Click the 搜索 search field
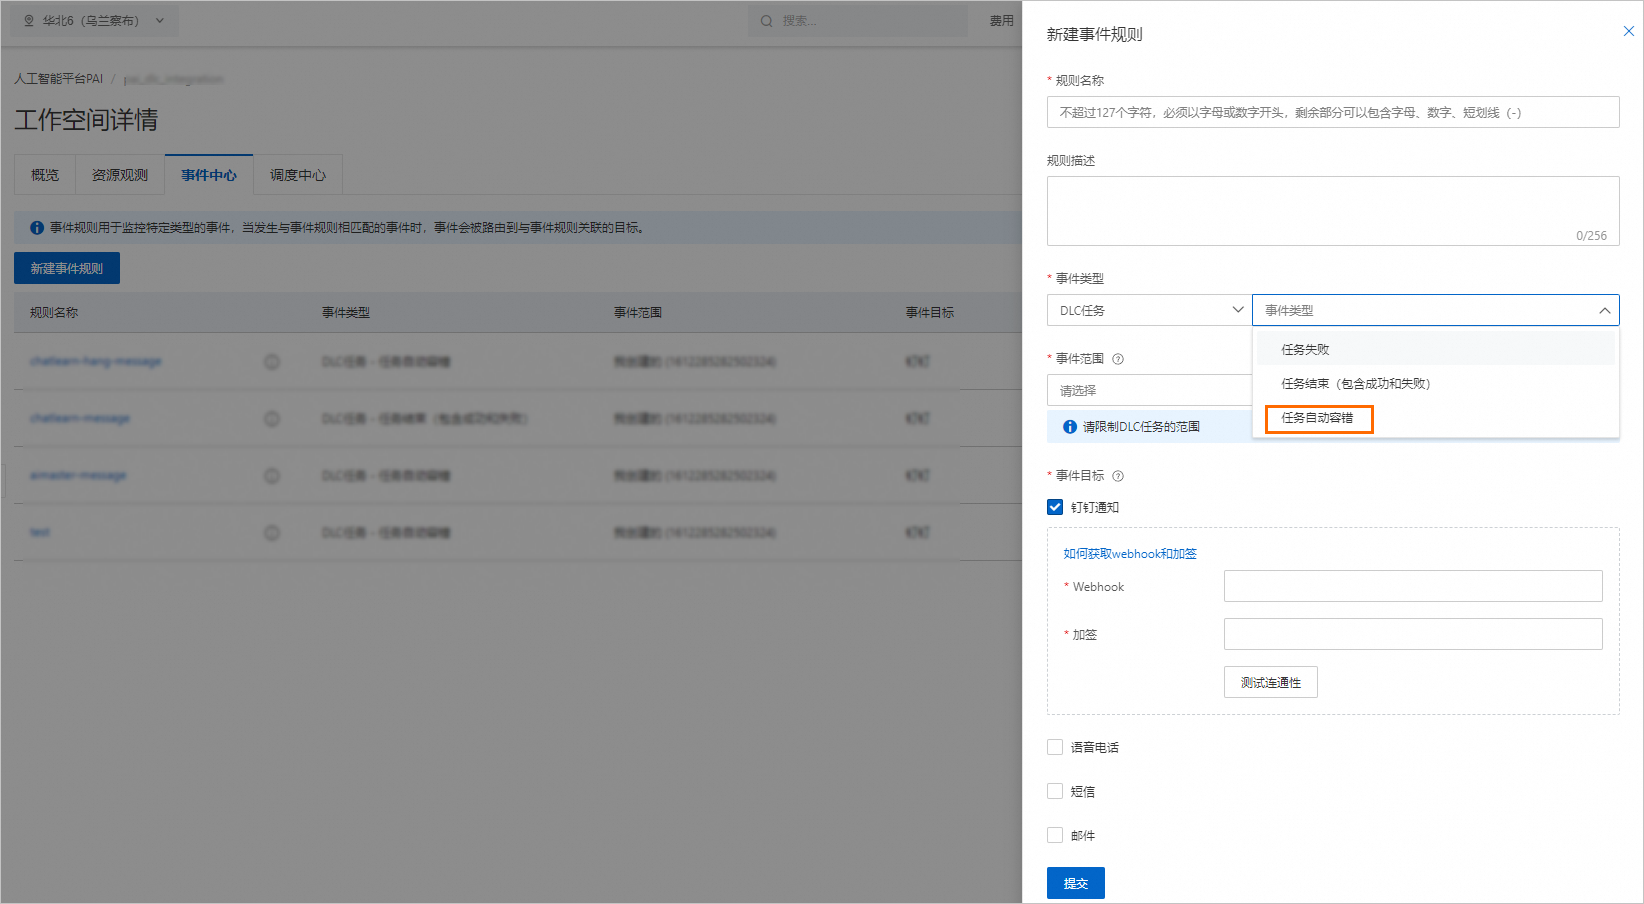The height and width of the screenshot is (904, 1644). 858,21
